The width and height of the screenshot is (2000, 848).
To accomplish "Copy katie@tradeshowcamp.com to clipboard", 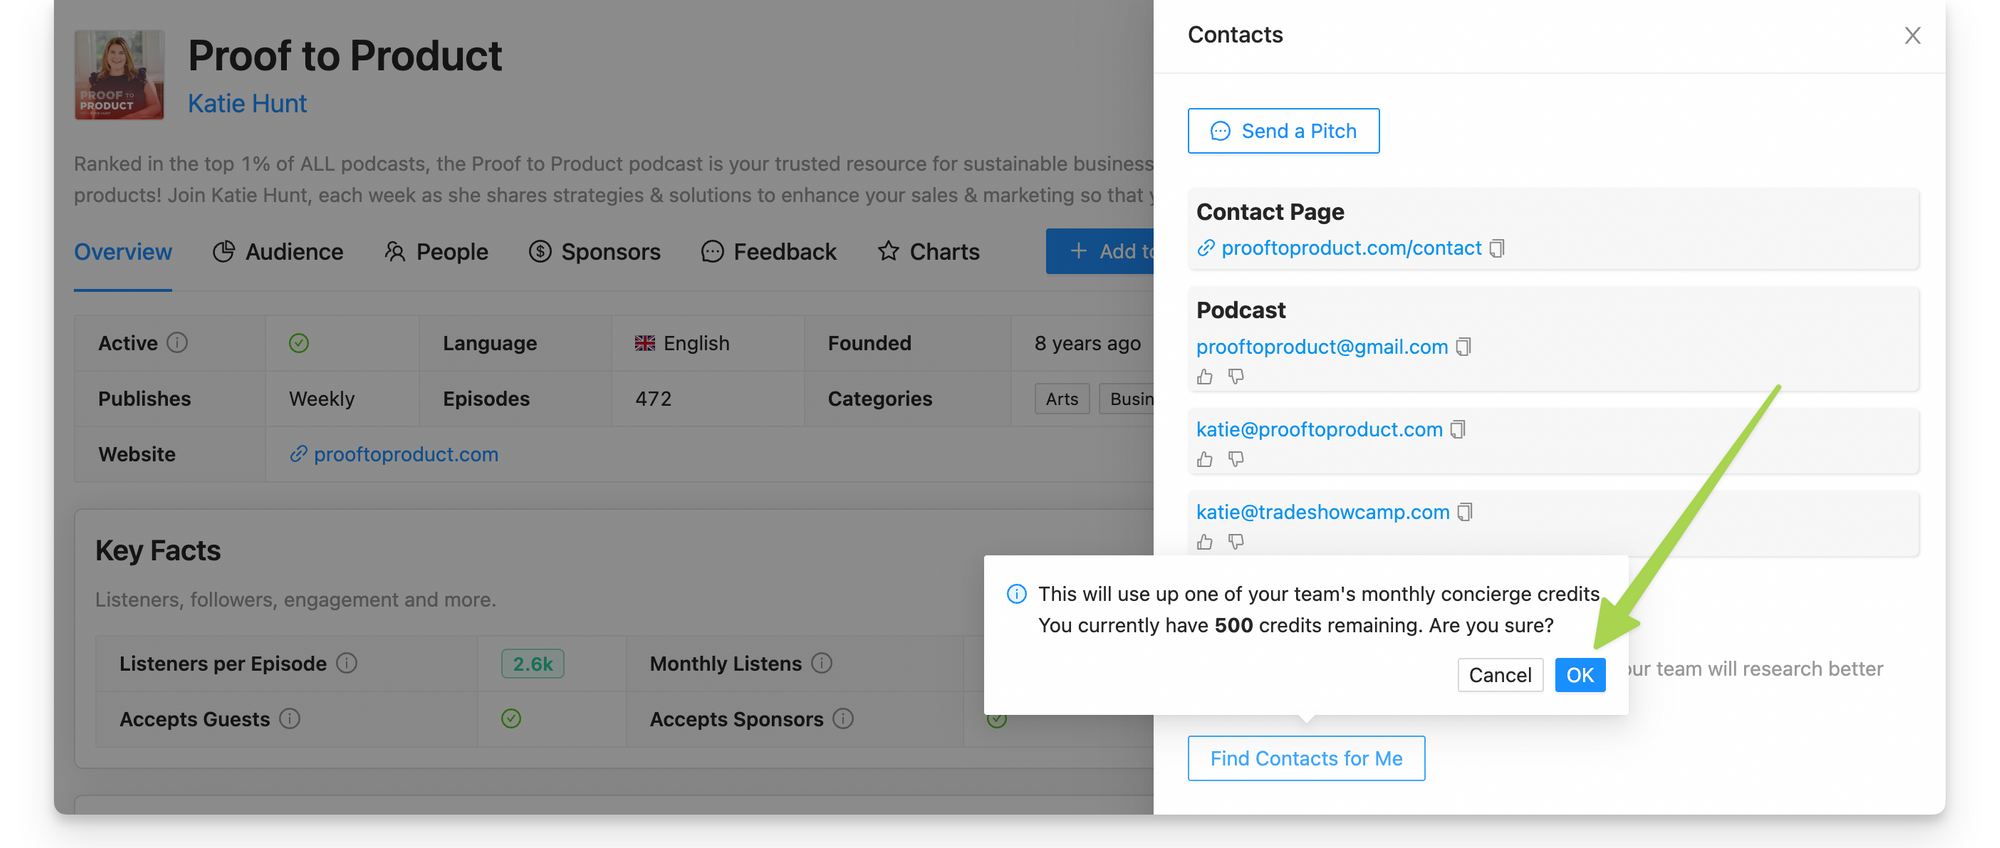I will click(x=1465, y=512).
